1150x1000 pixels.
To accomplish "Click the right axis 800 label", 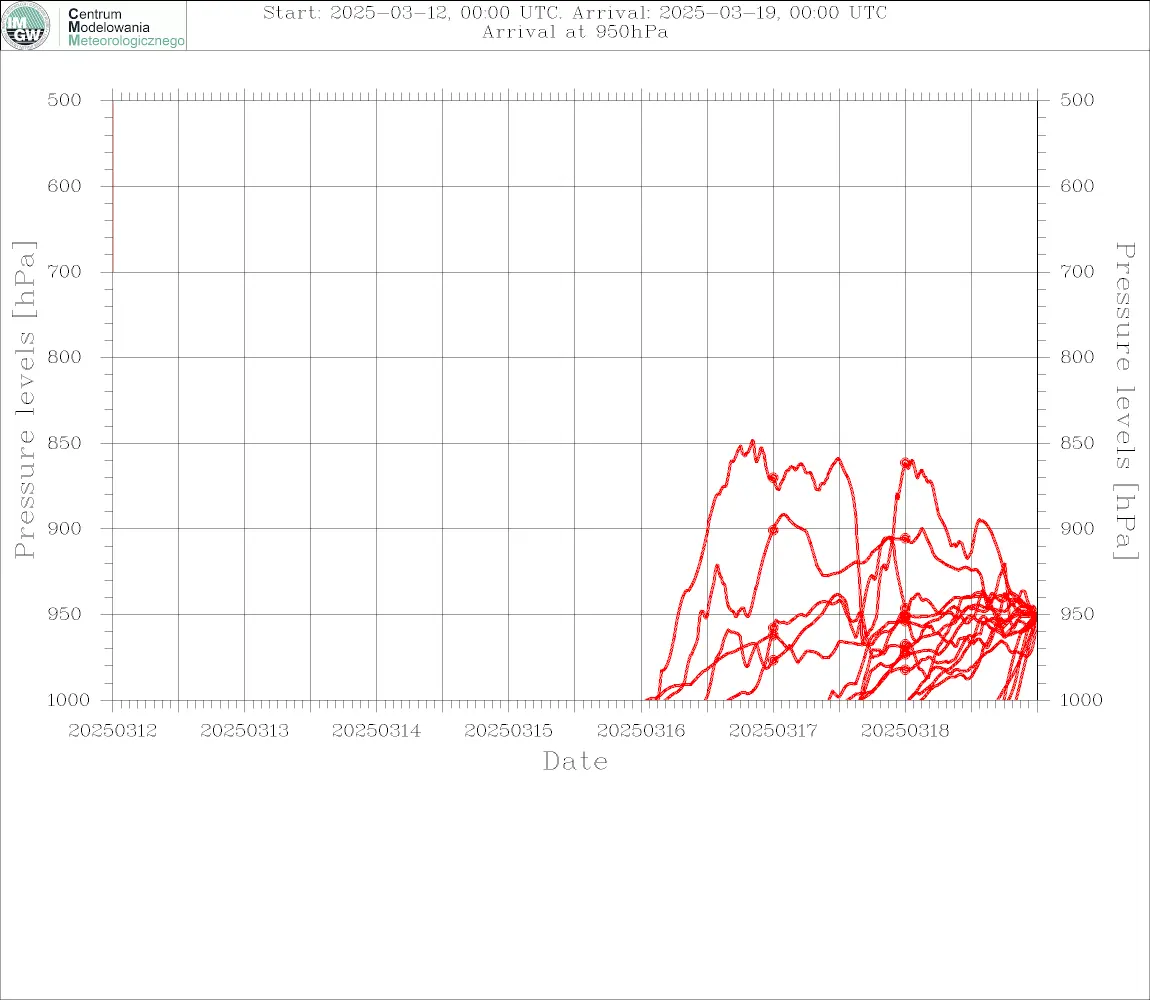I will [1077, 357].
